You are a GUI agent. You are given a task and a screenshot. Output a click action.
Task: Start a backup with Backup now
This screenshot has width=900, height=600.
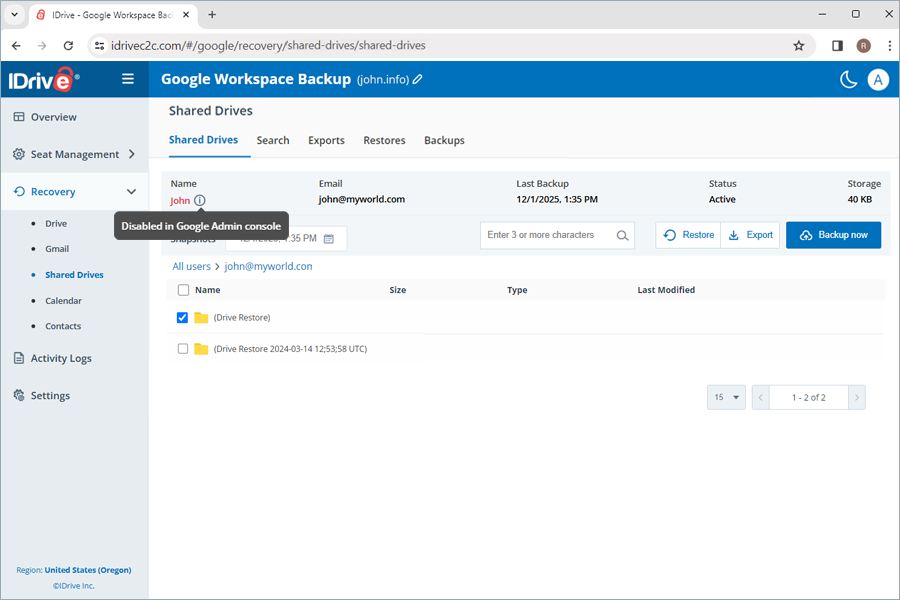pyautogui.click(x=833, y=235)
